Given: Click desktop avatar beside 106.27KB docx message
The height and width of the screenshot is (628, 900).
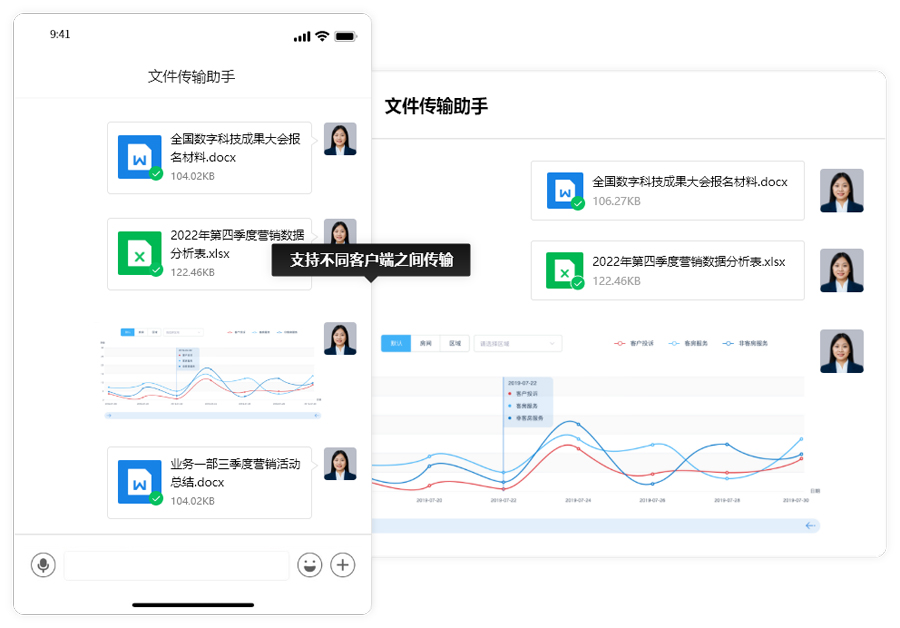Looking at the screenshot, I should 841,191.
